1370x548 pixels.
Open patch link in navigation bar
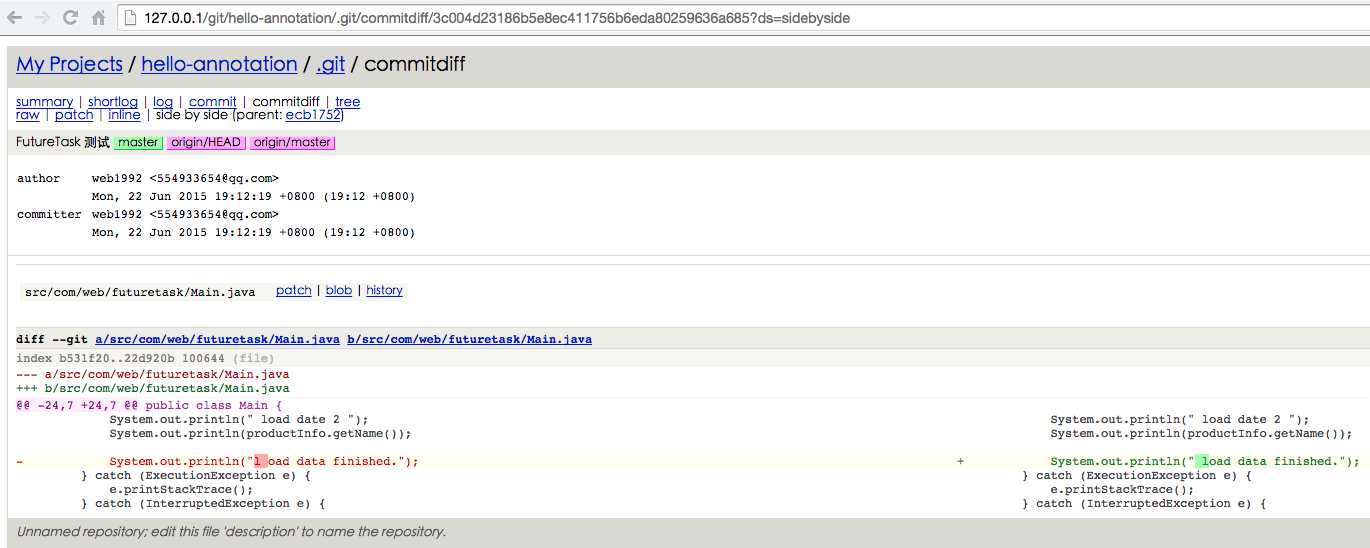(74, 115)
